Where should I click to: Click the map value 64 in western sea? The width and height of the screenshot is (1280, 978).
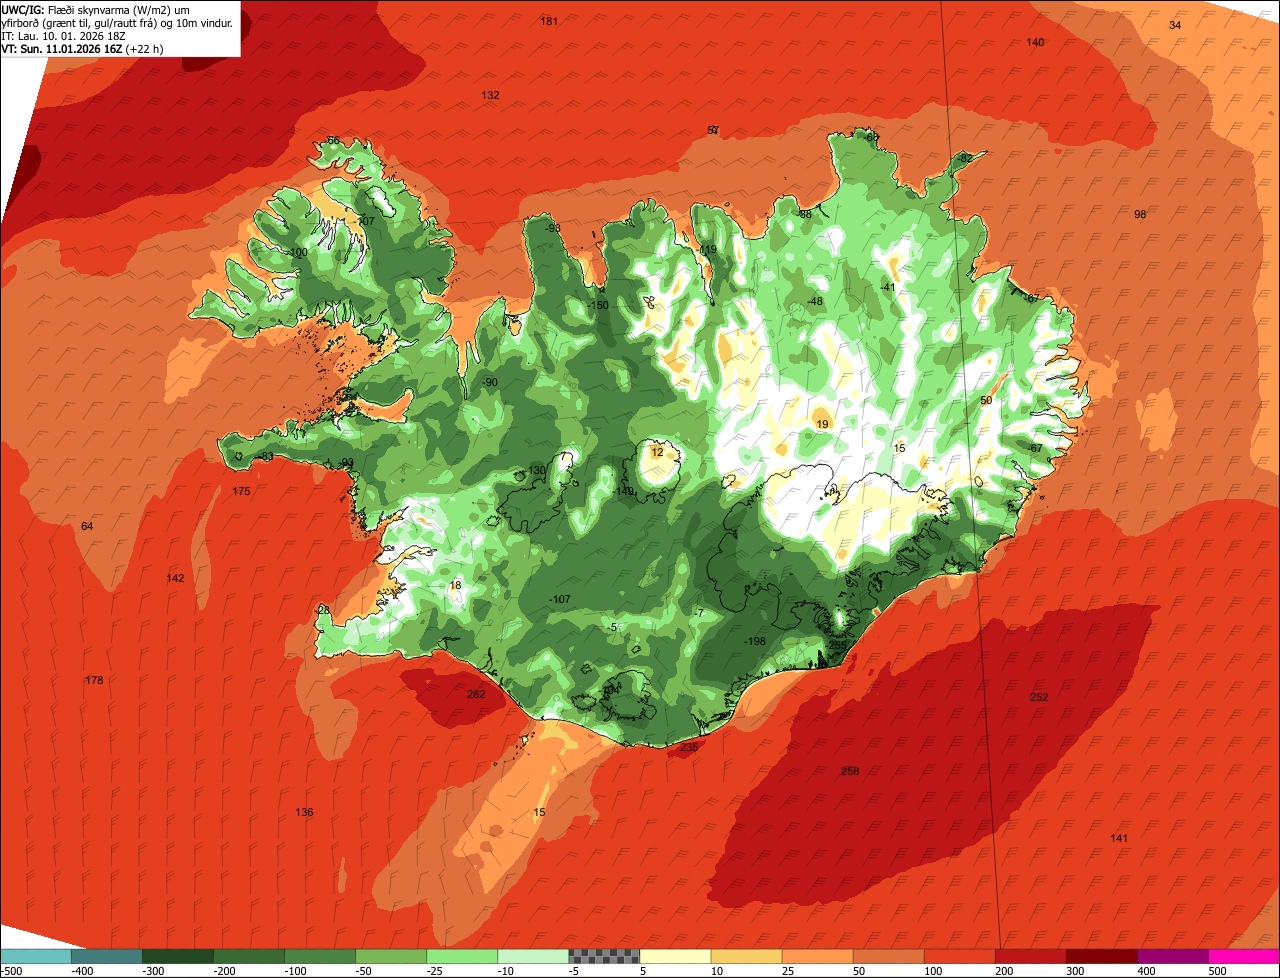tap(87, 526)
